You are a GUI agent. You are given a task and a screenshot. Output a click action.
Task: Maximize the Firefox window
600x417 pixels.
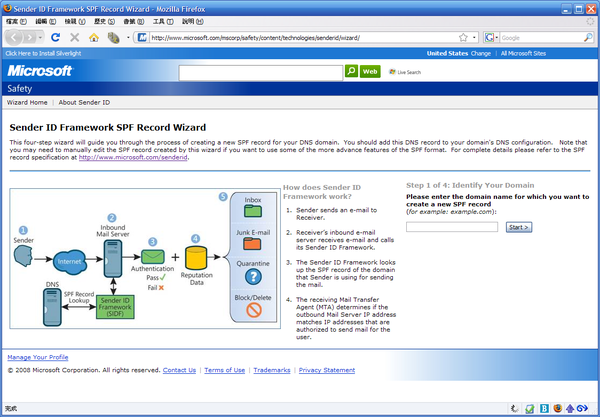coord(579,9)
